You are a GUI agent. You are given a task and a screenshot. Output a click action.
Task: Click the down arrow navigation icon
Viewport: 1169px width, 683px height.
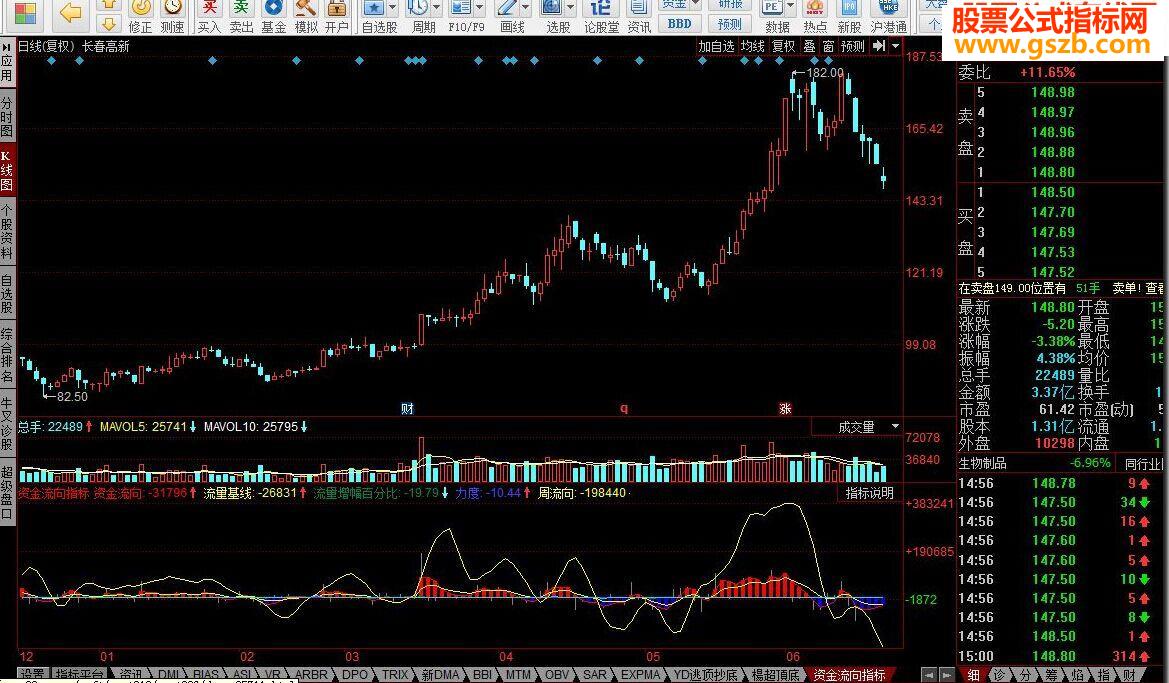coord(109,24)
